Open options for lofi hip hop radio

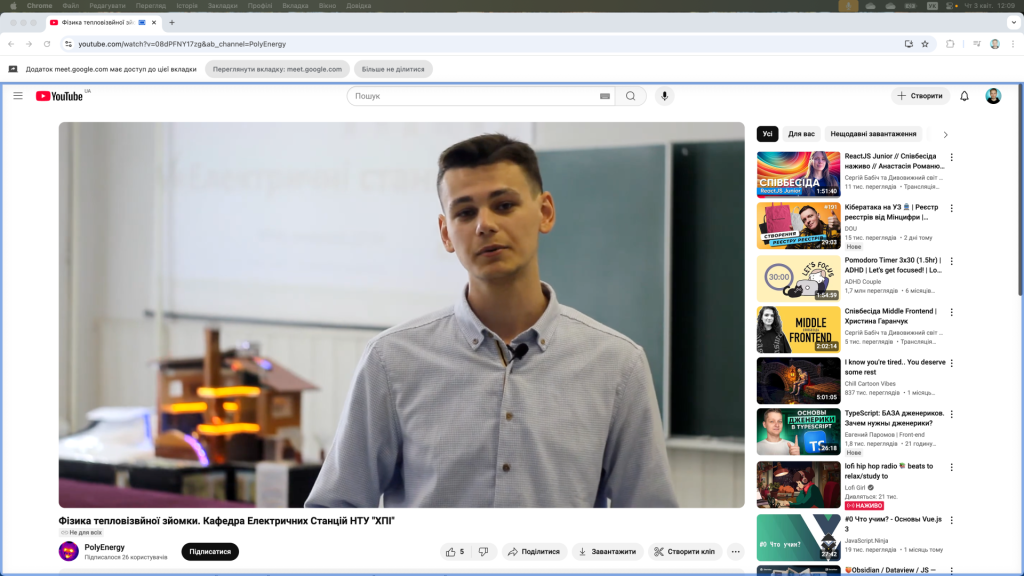pos(952,468)
